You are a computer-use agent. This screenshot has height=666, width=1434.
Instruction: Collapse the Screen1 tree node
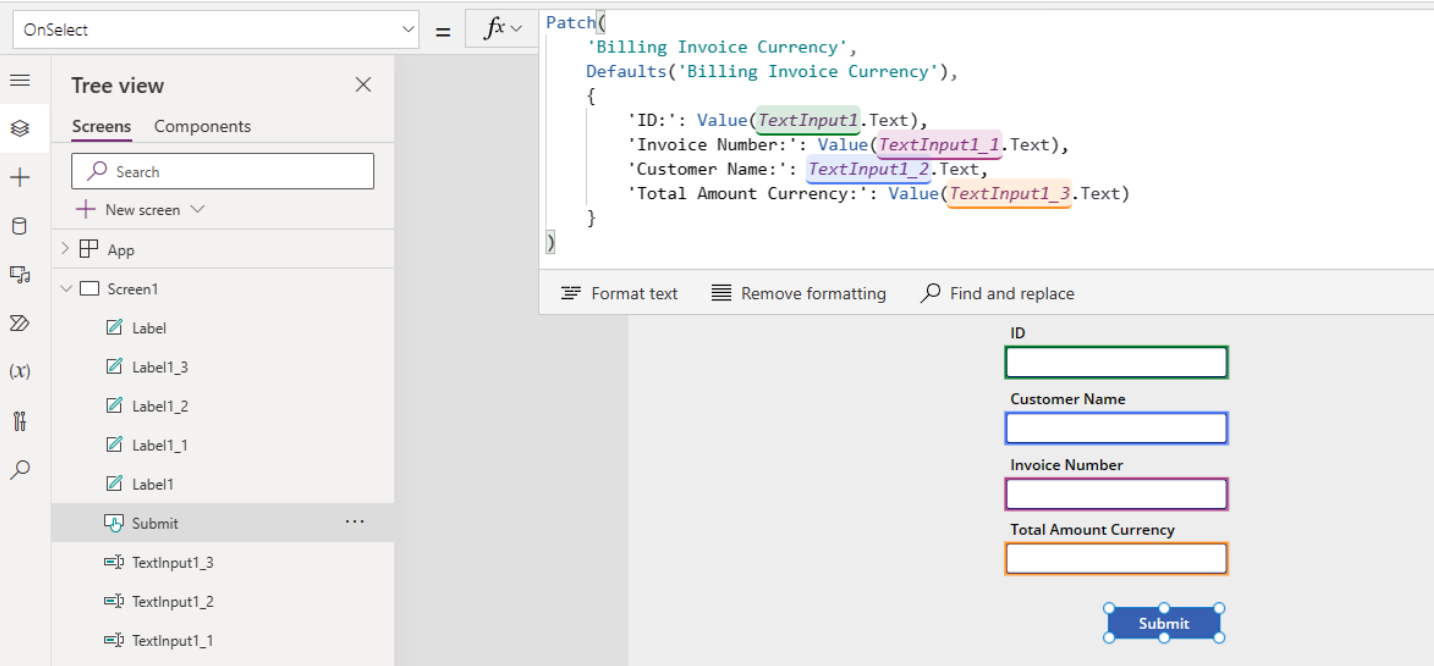click(66, 288)
